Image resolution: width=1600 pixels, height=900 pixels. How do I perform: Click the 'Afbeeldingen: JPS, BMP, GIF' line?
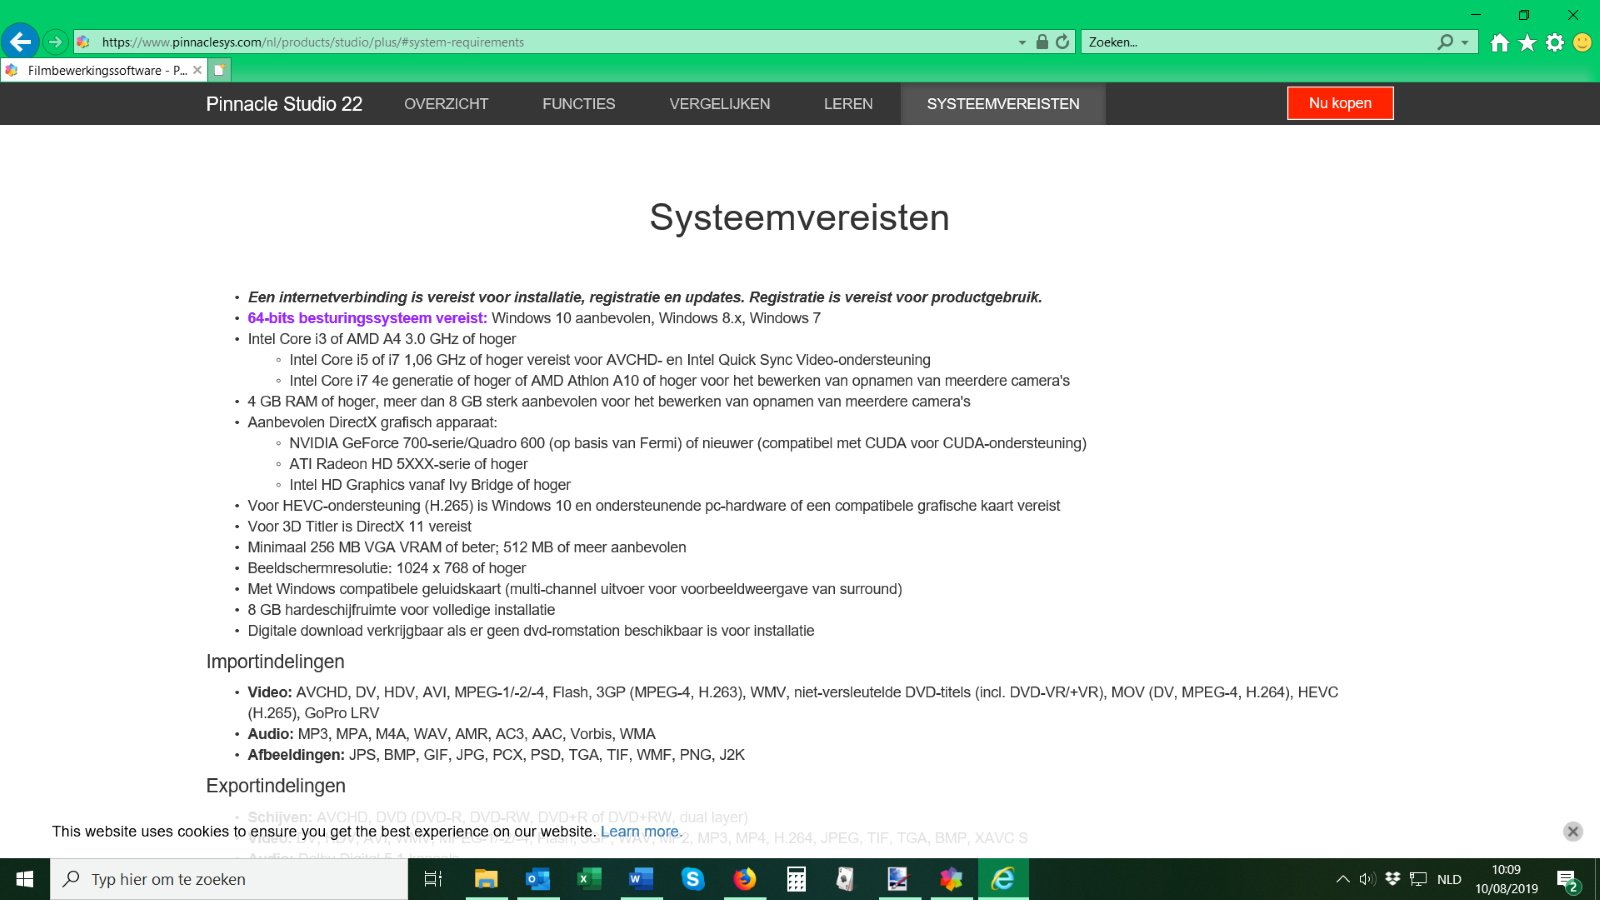[x=496, y=755]
